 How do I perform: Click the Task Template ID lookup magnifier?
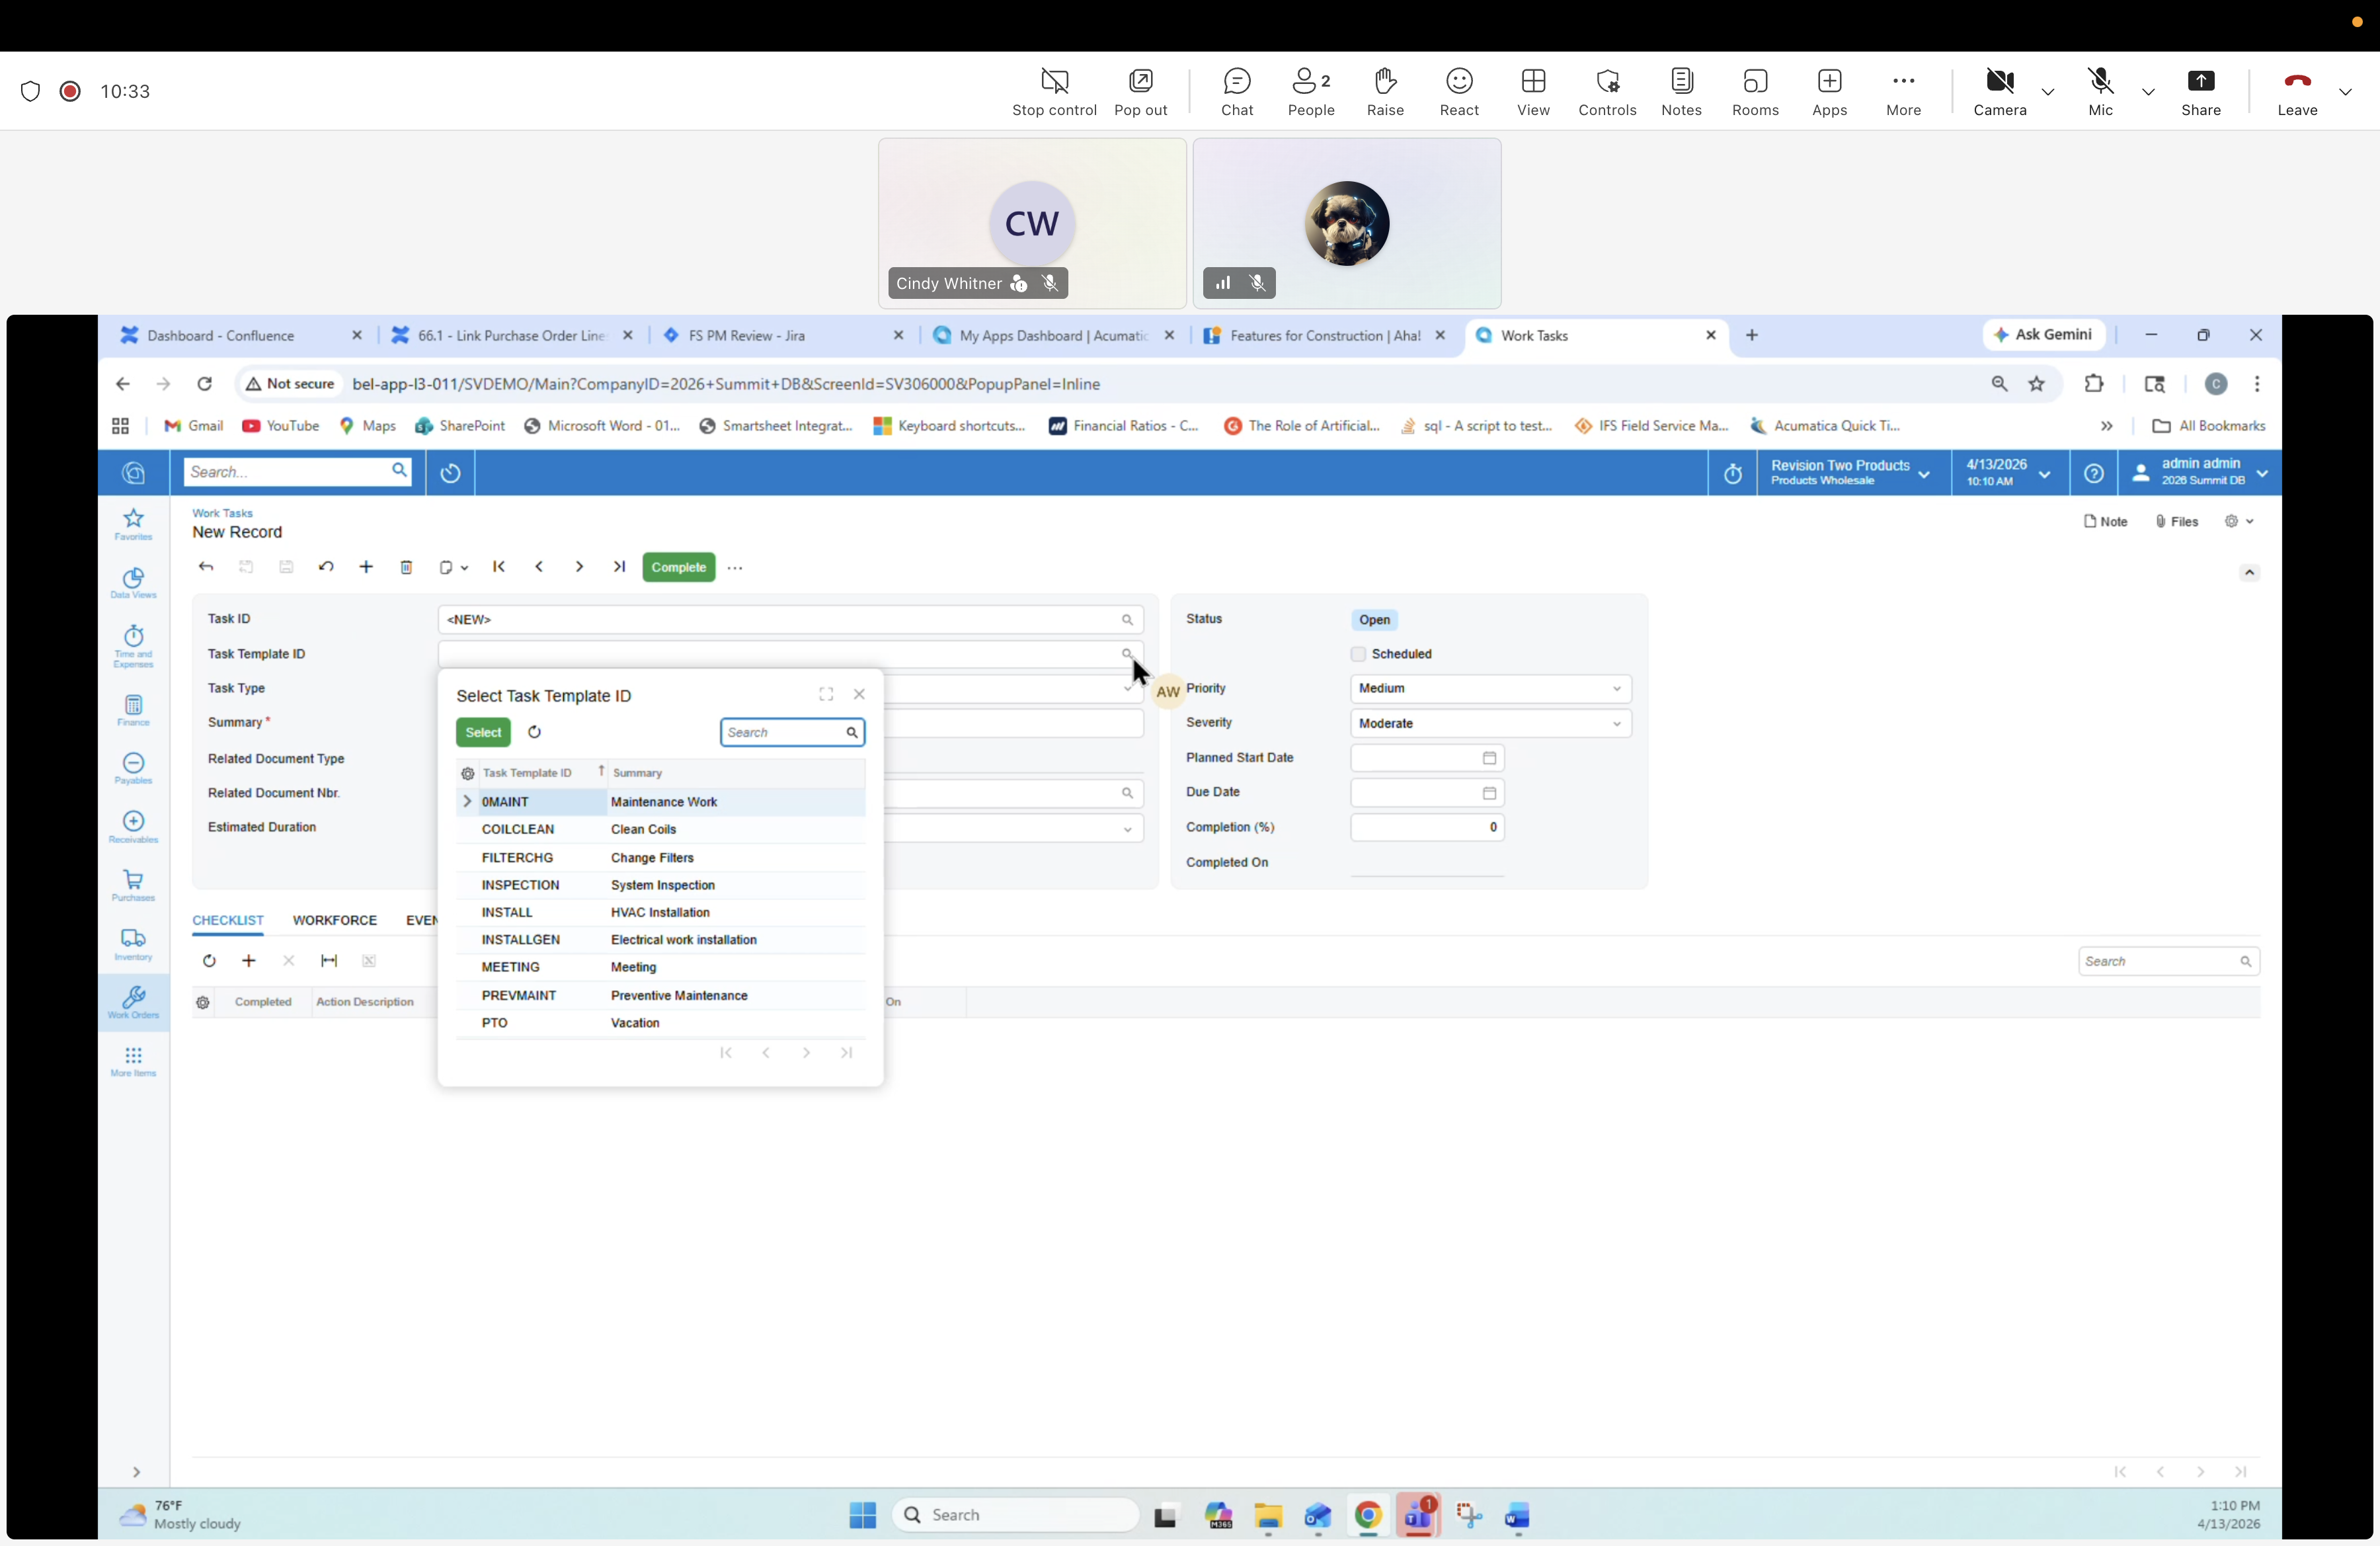[1127, 653]
